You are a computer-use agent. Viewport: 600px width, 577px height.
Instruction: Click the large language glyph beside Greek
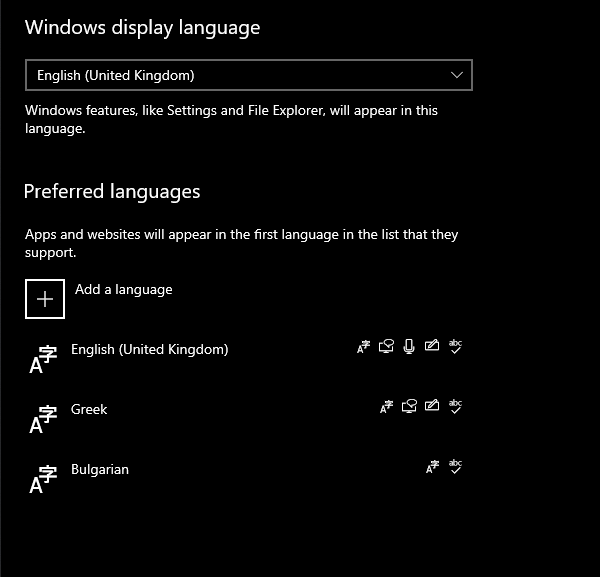tap(43, 419)
